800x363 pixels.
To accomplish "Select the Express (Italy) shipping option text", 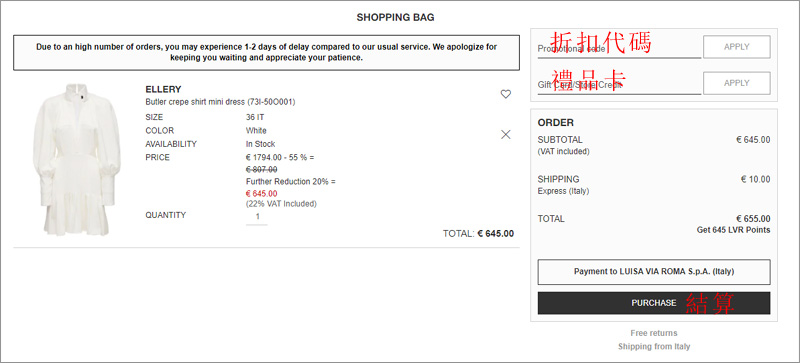I will point(563,191).
